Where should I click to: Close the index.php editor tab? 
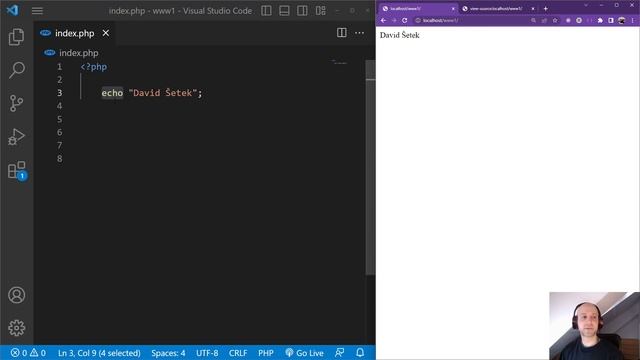pos(106,33)
